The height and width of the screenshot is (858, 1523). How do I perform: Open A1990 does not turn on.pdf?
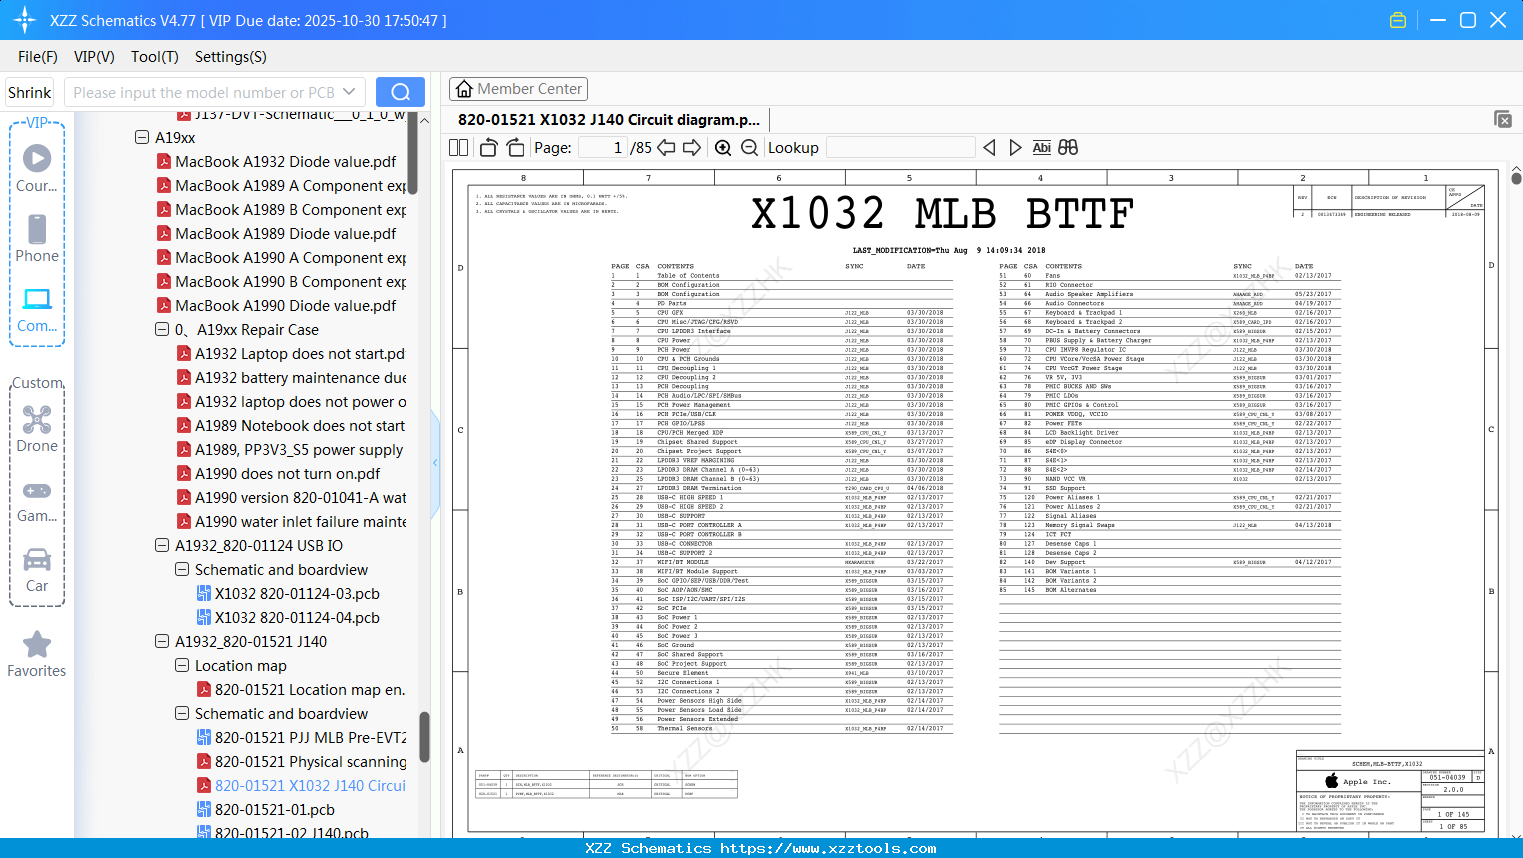pyautogui.click(x=278, y=473)
